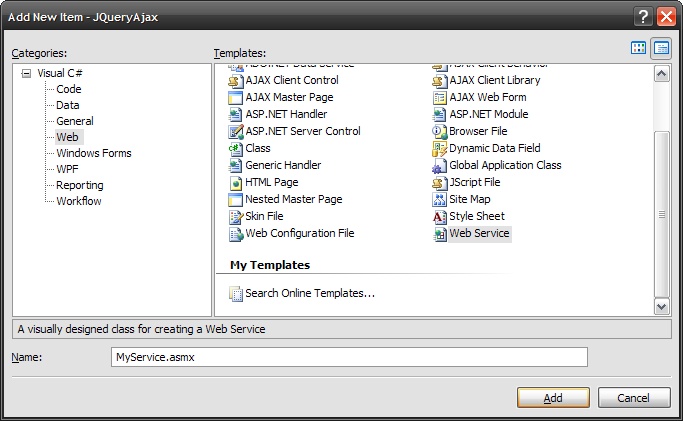
Task: Select the Generic Handler icon
Action: point(236,165)
